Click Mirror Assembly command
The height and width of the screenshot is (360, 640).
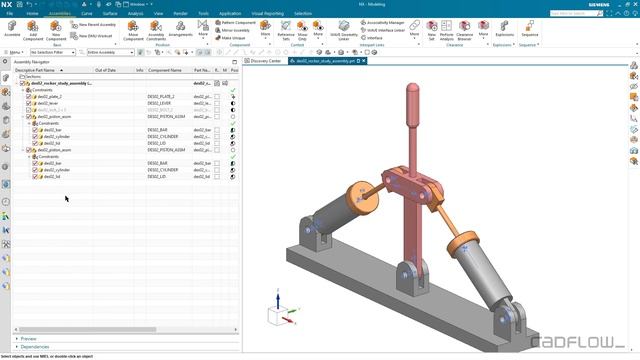click(x=232, y=30)
